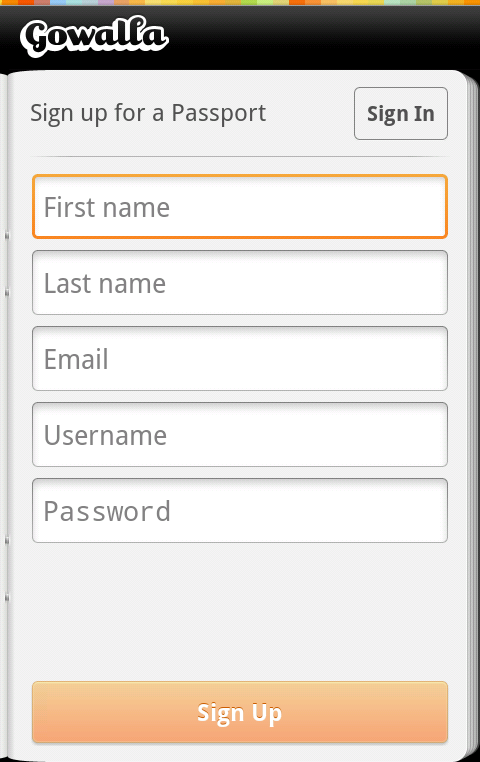
Task: Click the 'Password' placeholder text
Action: click(x=107, y=512)
